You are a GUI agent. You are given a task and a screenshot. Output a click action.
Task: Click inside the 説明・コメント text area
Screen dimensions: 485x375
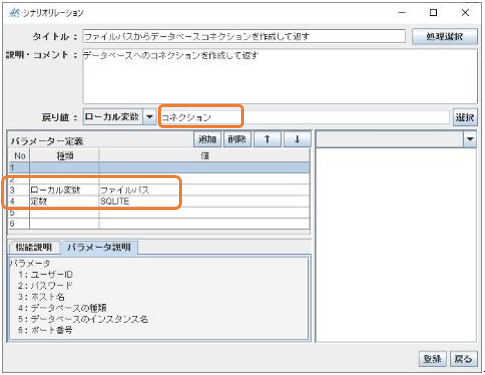280,76
